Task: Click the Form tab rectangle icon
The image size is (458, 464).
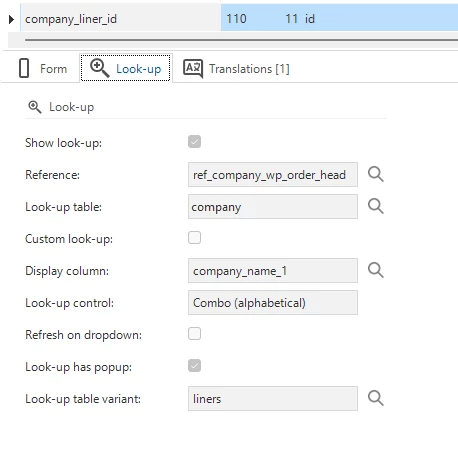Action: point(24,68)
